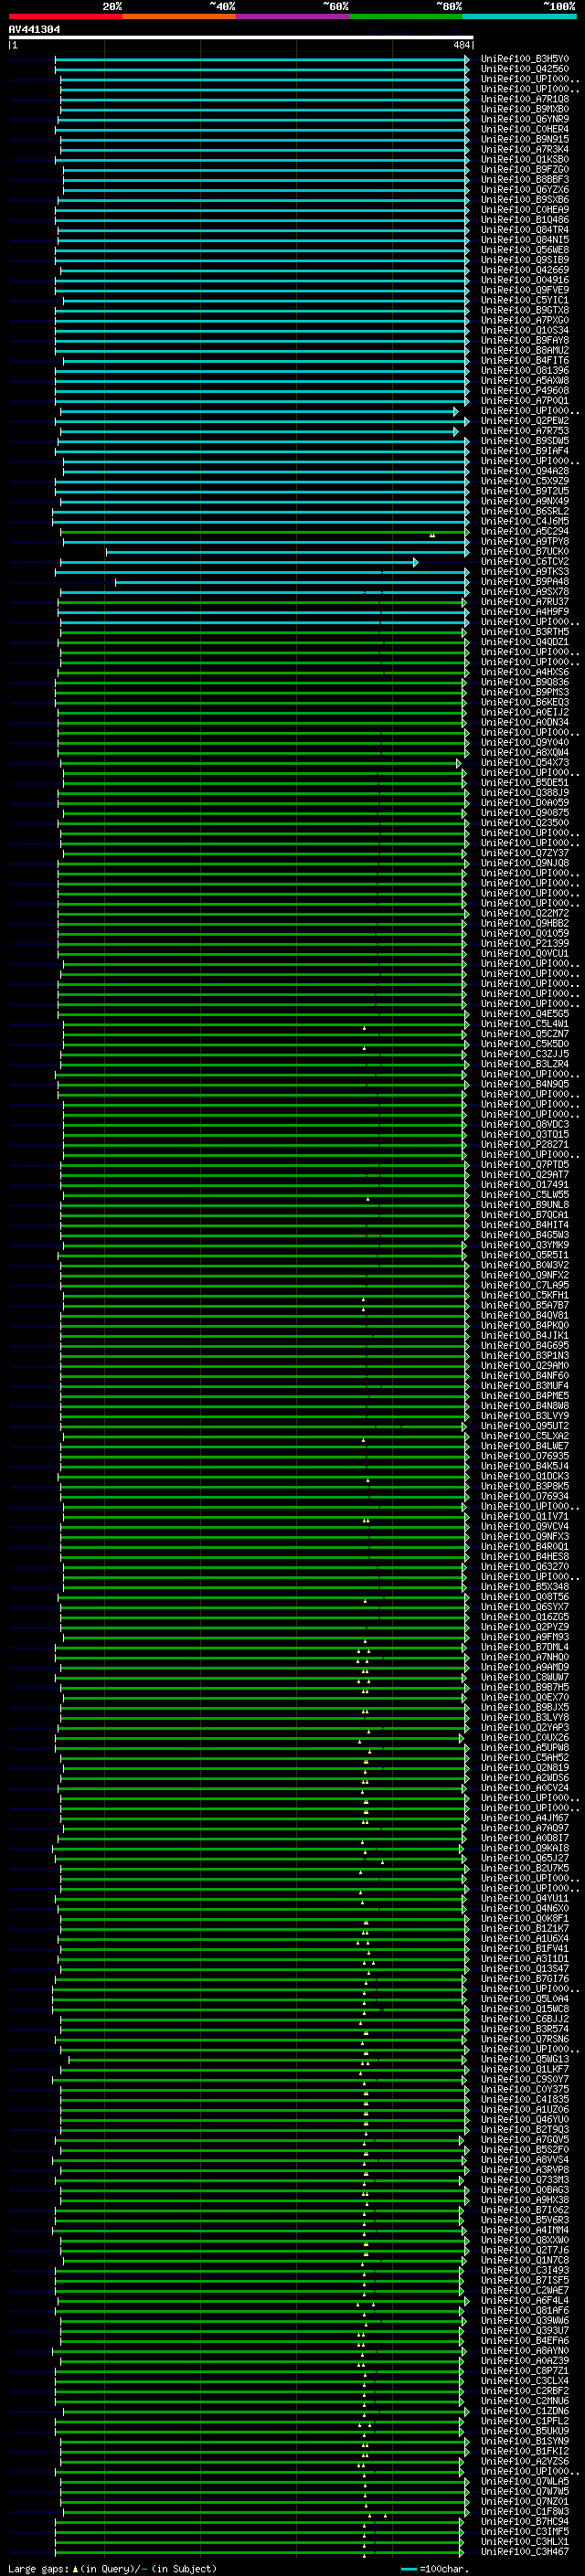Click UniRef100_Q1DCK3 label
The height and width of the screenshot is (2576, 585).
coord(524,1475)
